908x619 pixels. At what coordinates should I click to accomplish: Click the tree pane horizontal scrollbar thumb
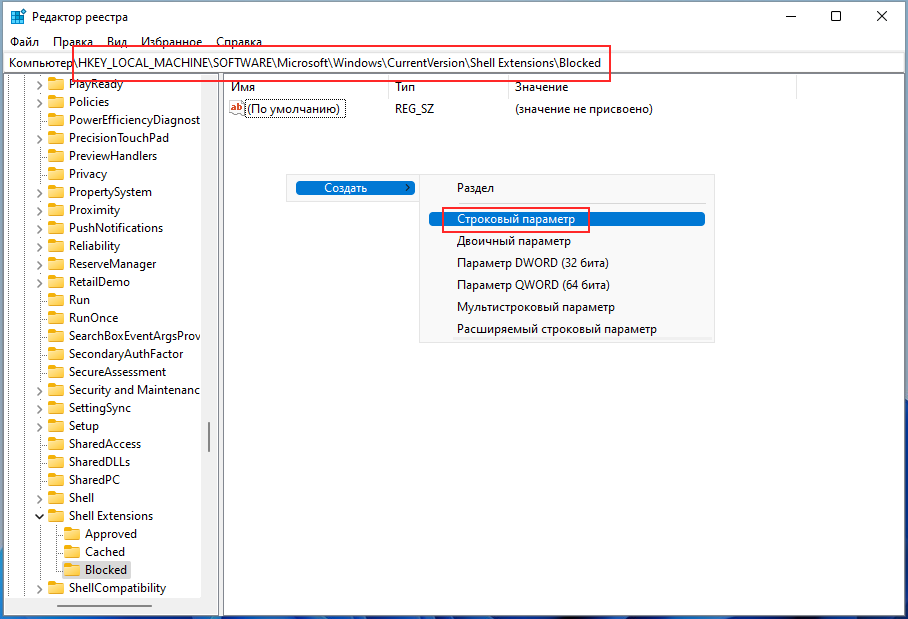tap(105, 606)
